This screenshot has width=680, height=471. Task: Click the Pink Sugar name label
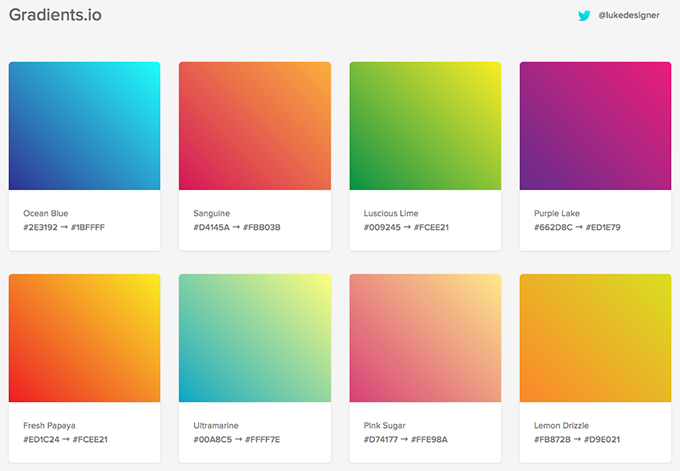click(385, 425)
